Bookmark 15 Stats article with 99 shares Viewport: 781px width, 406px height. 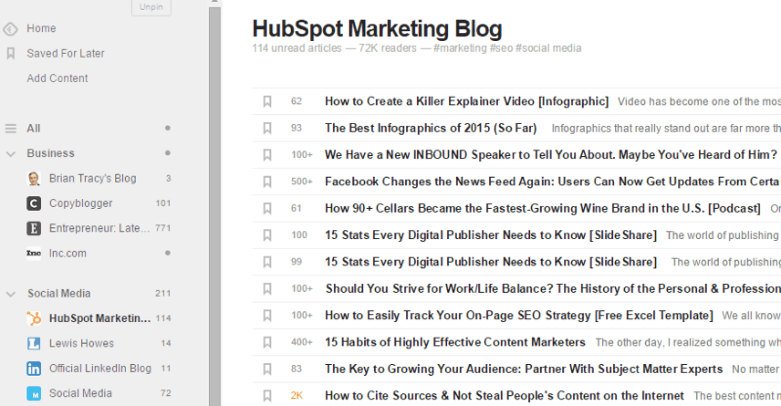click(267, 262)
